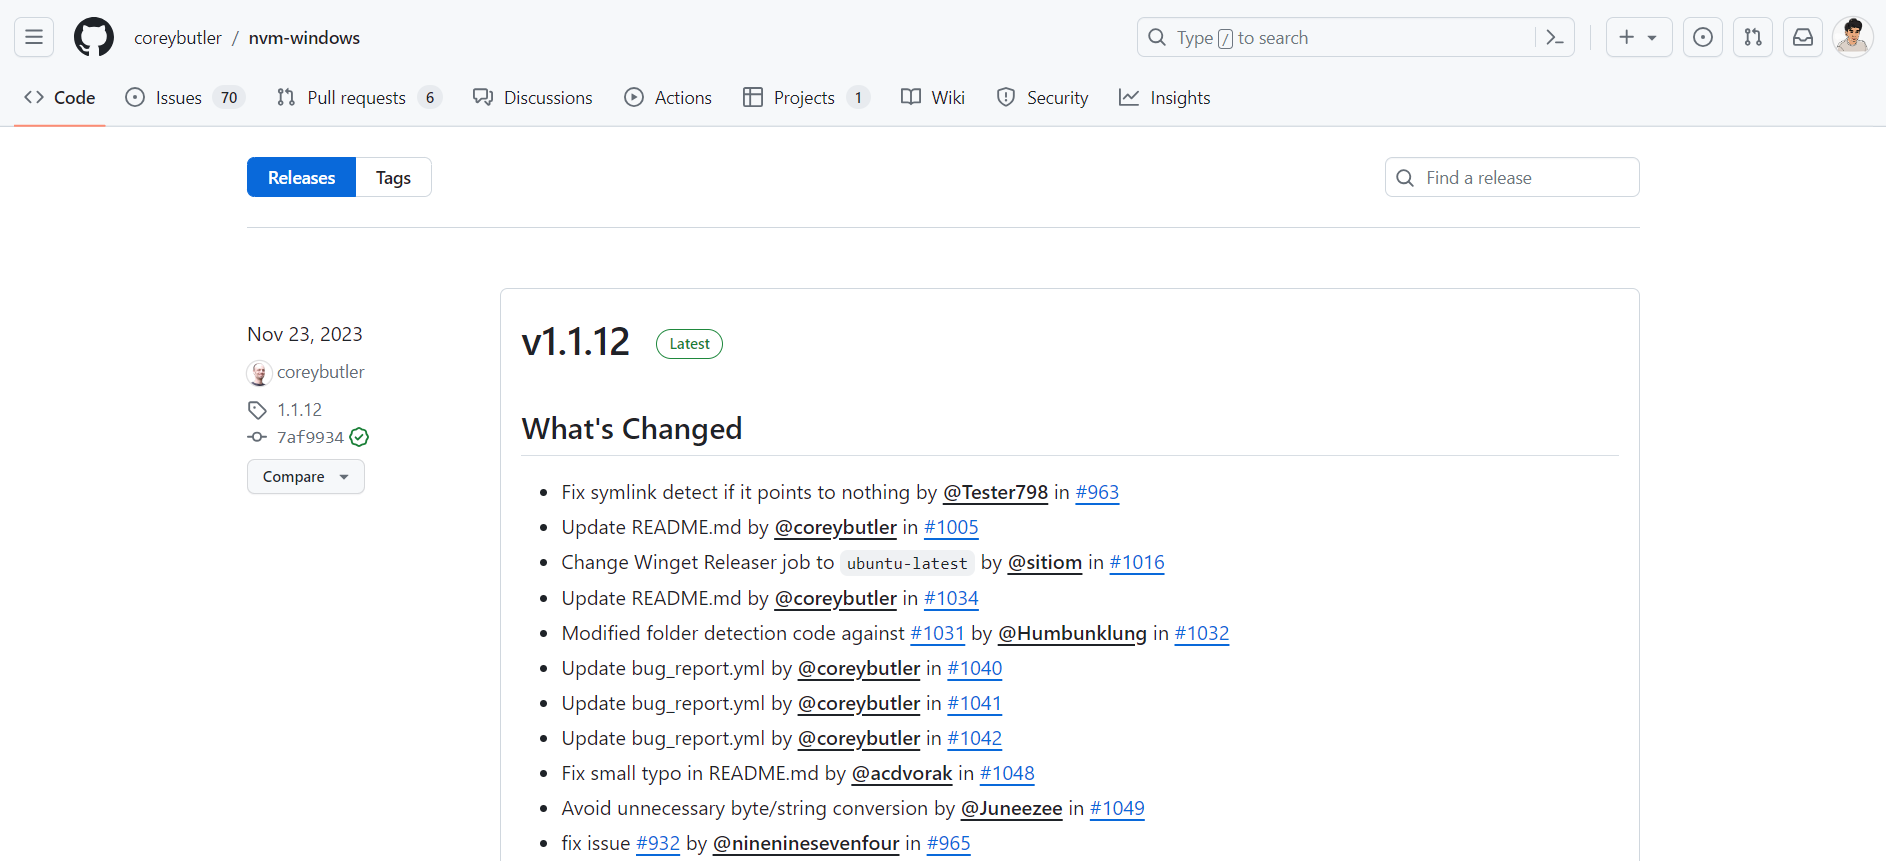Click the magnifier in the global search box
This screenshot has width=1886, height=861.
(1157, 37)
